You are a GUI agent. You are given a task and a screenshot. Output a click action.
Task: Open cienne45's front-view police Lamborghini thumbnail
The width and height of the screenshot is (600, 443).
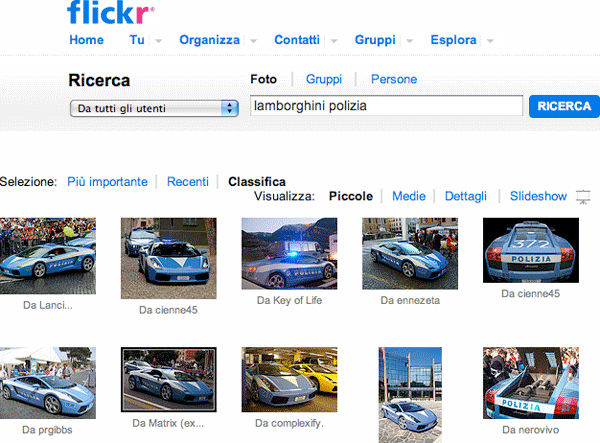click(169, 258)
